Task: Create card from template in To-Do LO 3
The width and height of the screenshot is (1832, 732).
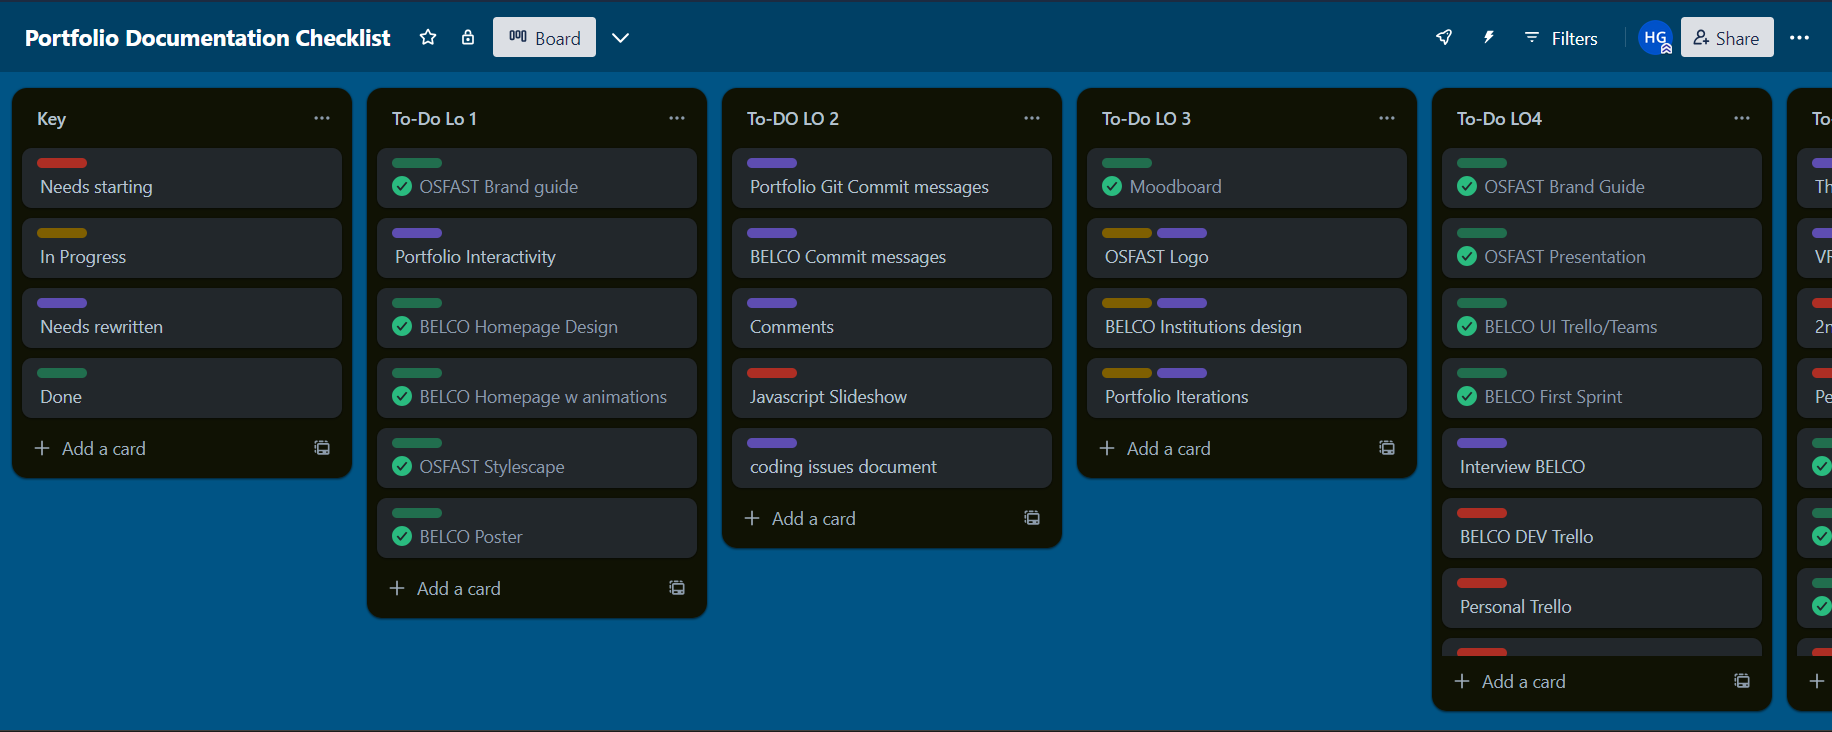Action: tap(1387, 448)
